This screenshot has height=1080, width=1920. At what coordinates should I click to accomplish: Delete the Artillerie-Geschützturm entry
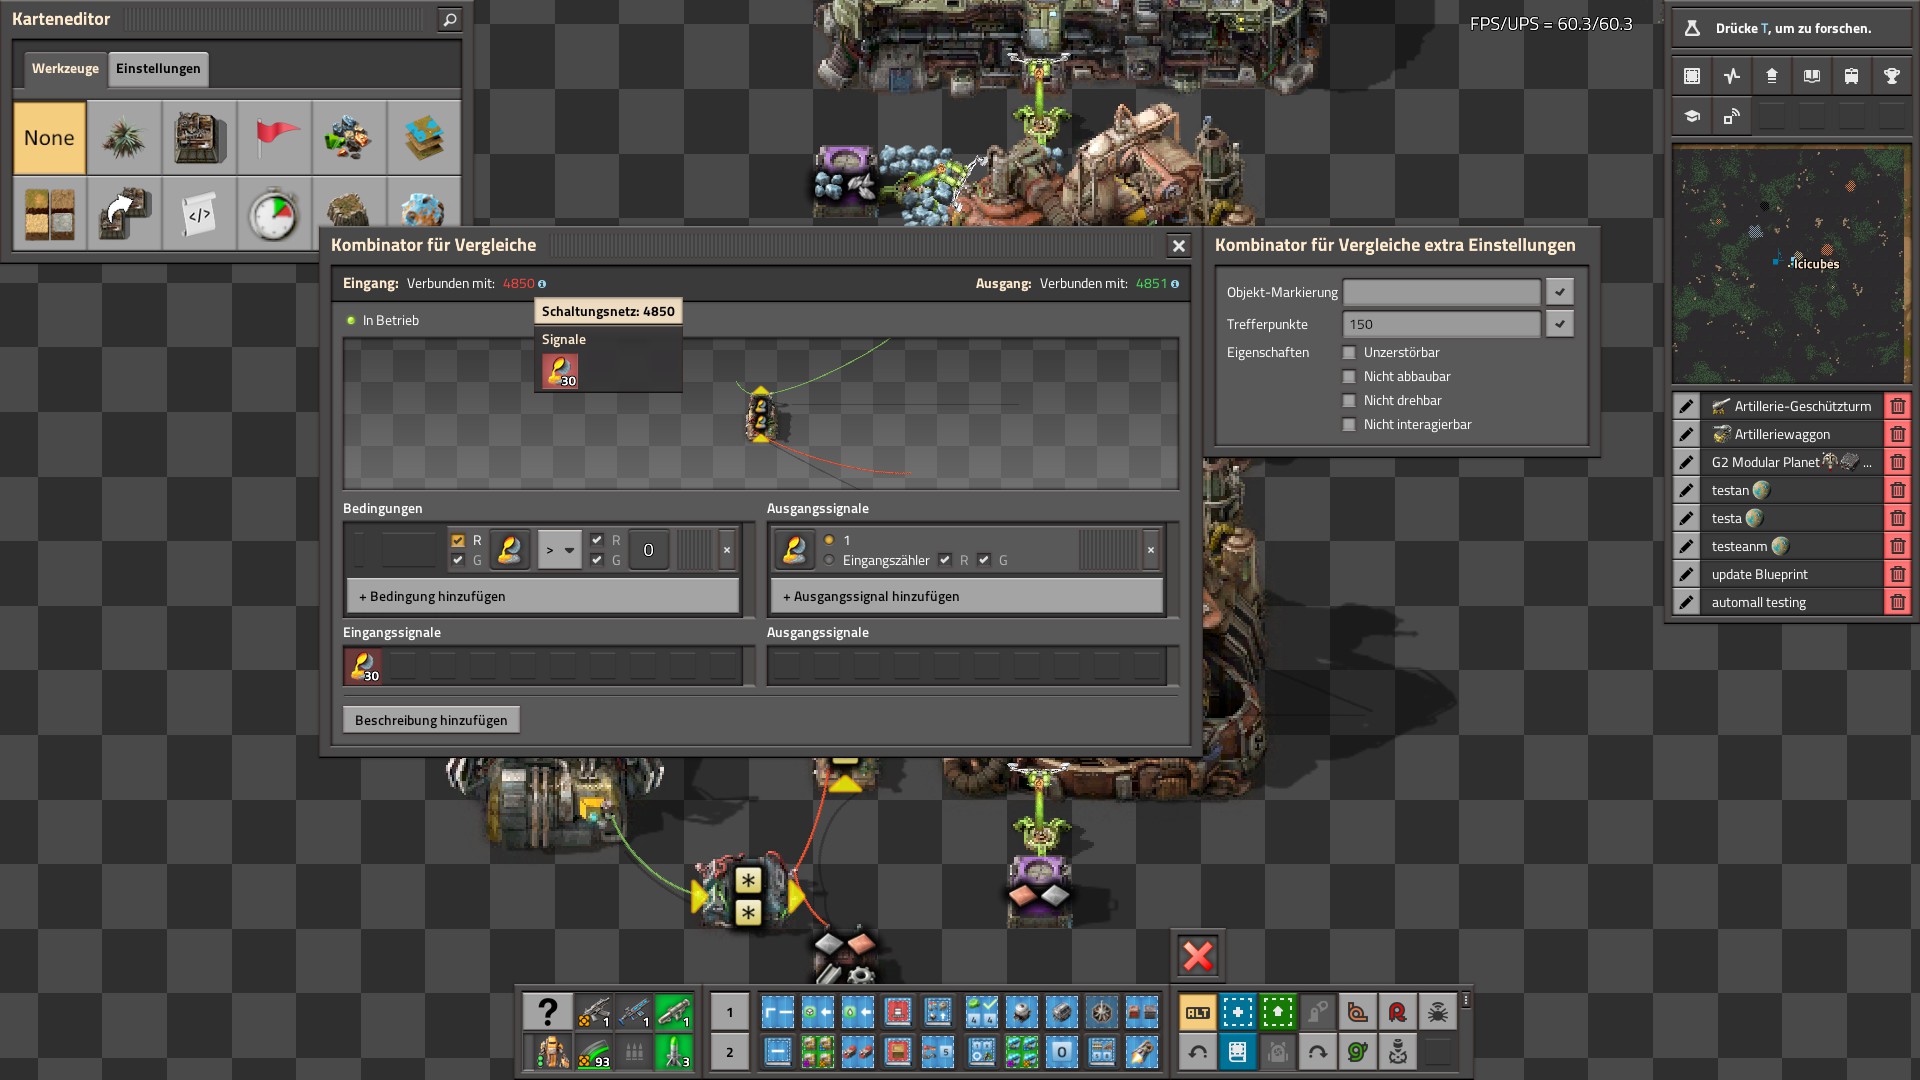(x=1897, y=406)
